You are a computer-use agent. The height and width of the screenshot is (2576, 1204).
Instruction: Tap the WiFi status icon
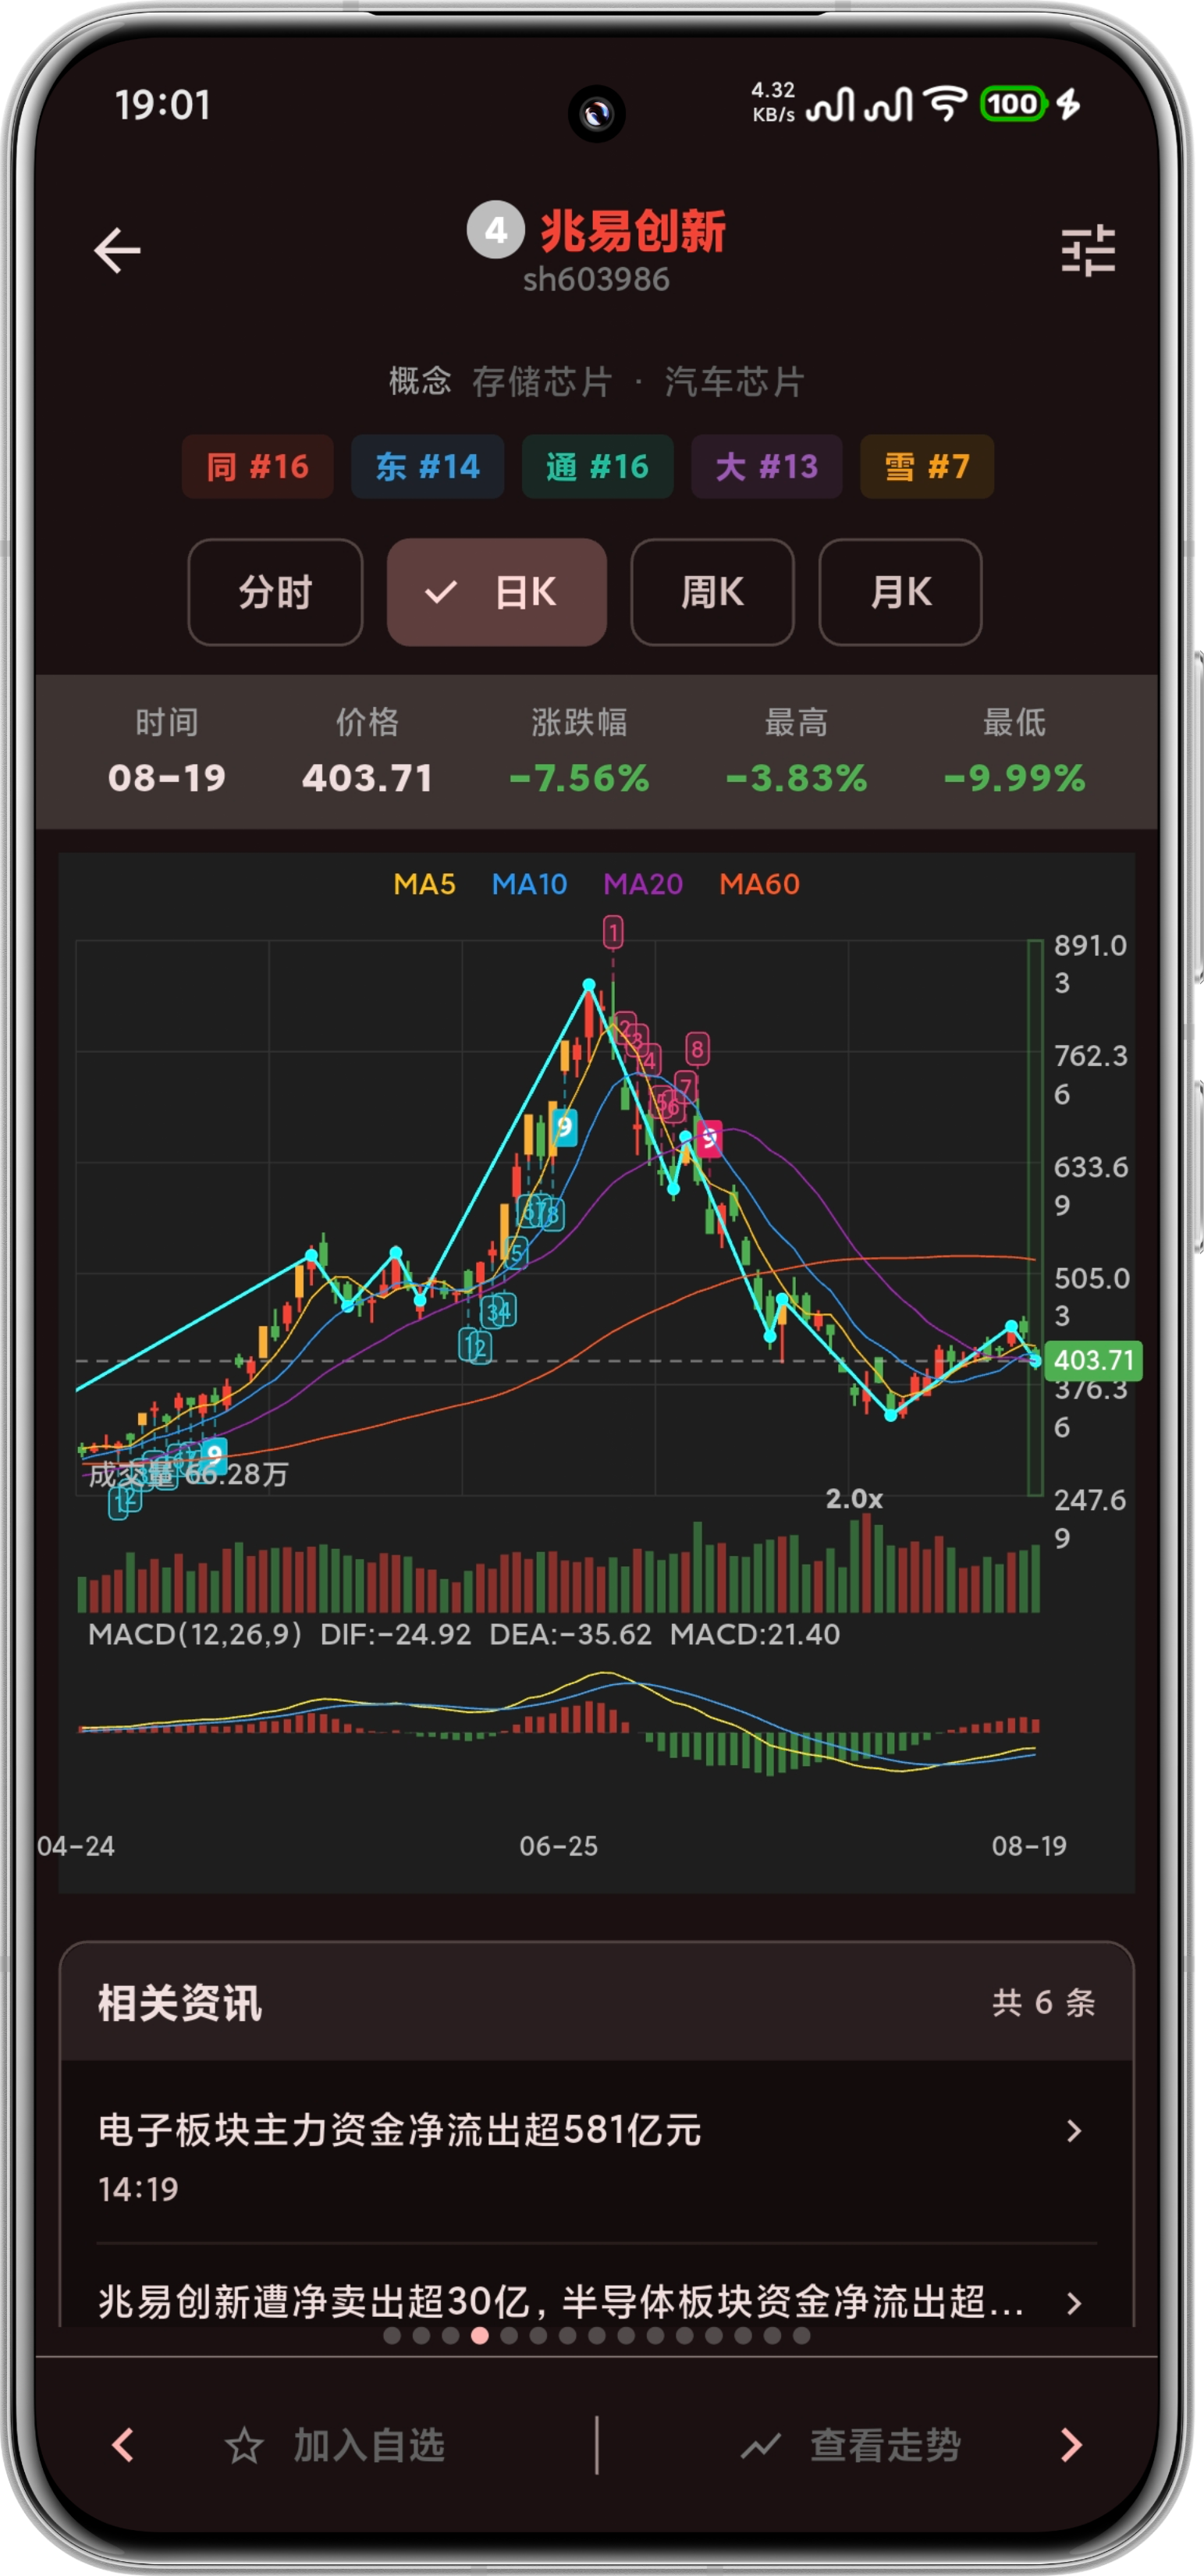(945, 103)
